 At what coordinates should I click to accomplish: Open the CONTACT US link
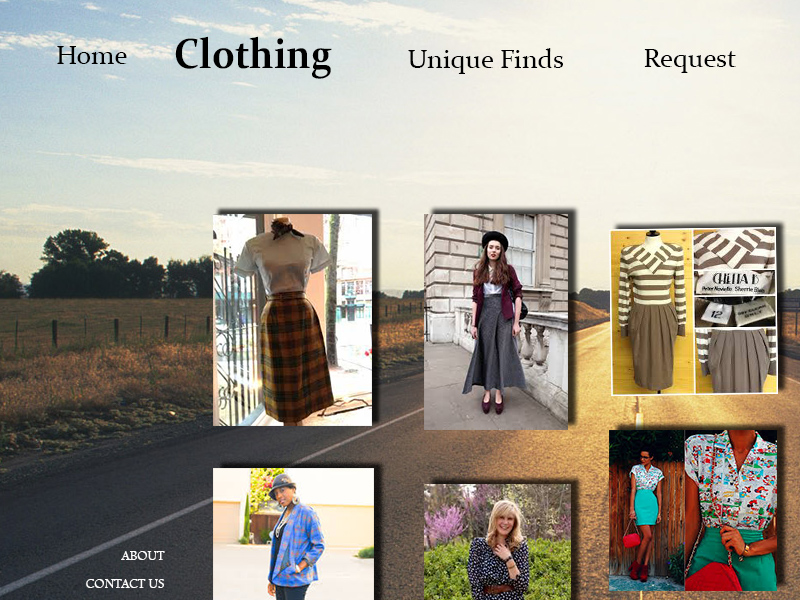click(125, 583)
